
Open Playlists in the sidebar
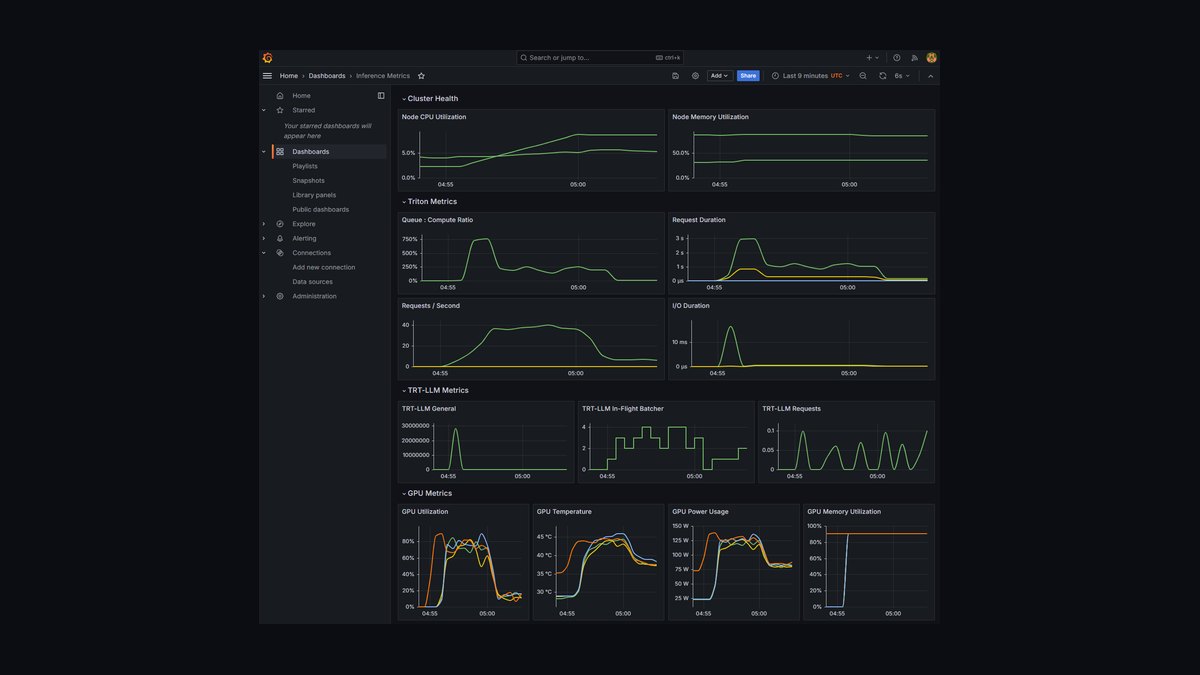click(x=305, y=166)
